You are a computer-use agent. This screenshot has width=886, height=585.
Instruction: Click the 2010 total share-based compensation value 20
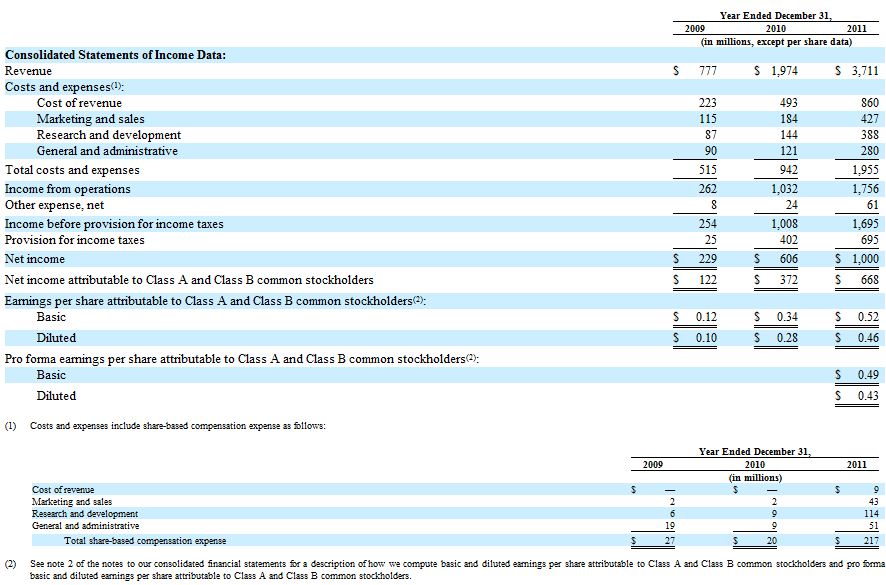(771, 541)
